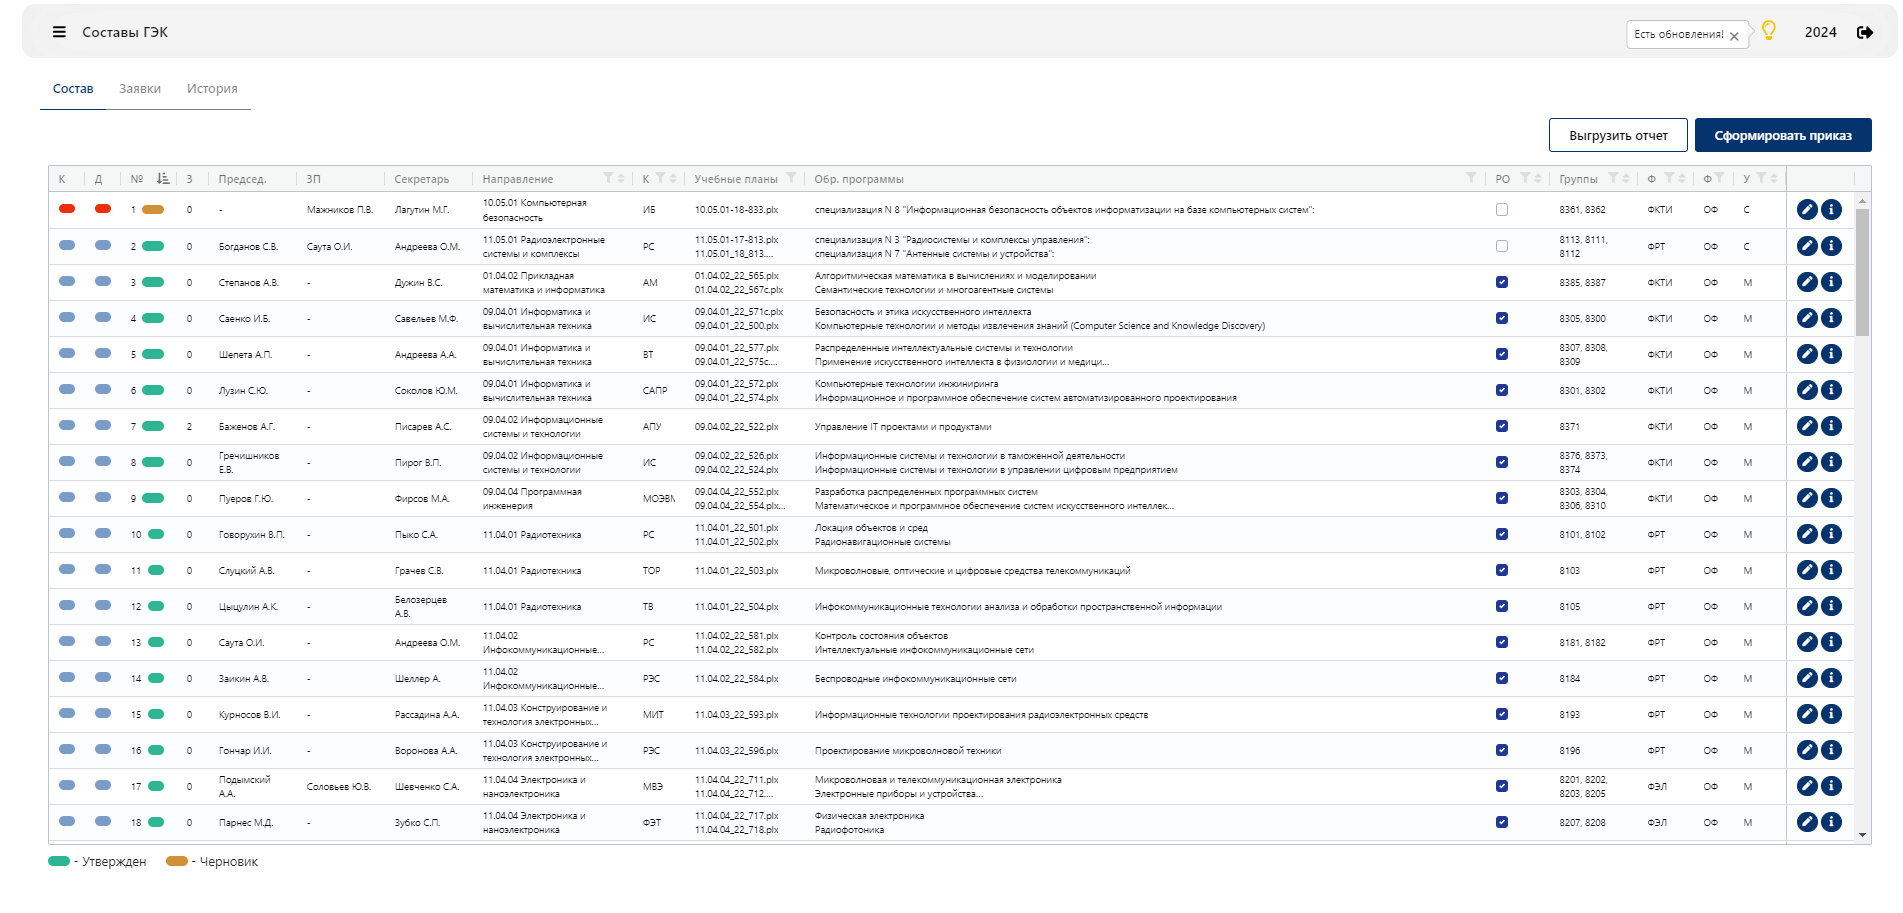Switch to the Заявки tab

pos(140,89)
